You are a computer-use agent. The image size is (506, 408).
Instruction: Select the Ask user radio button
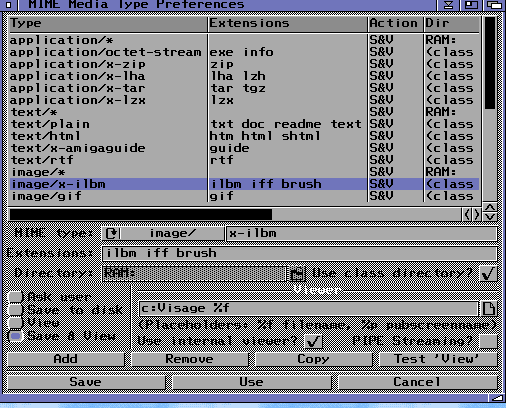tap(15, 297)
